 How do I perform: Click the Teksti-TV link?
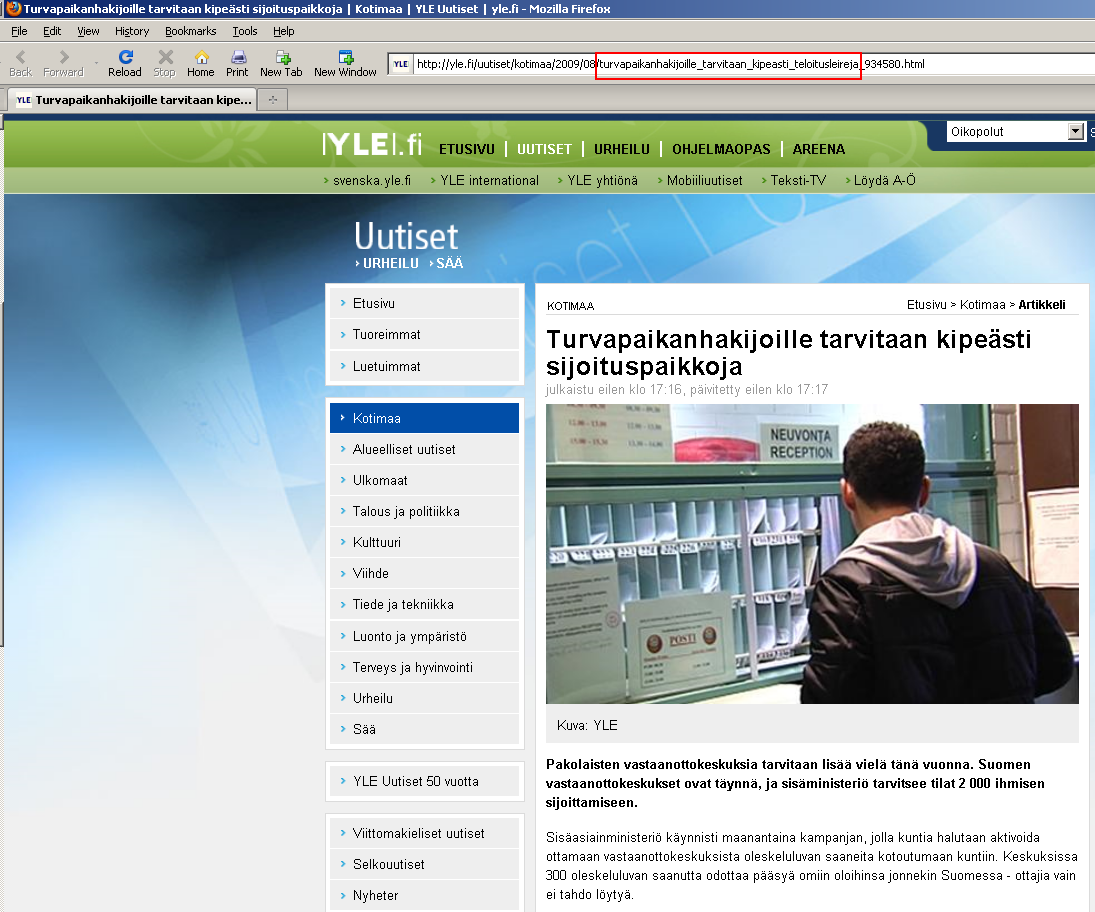pos(798,181)
